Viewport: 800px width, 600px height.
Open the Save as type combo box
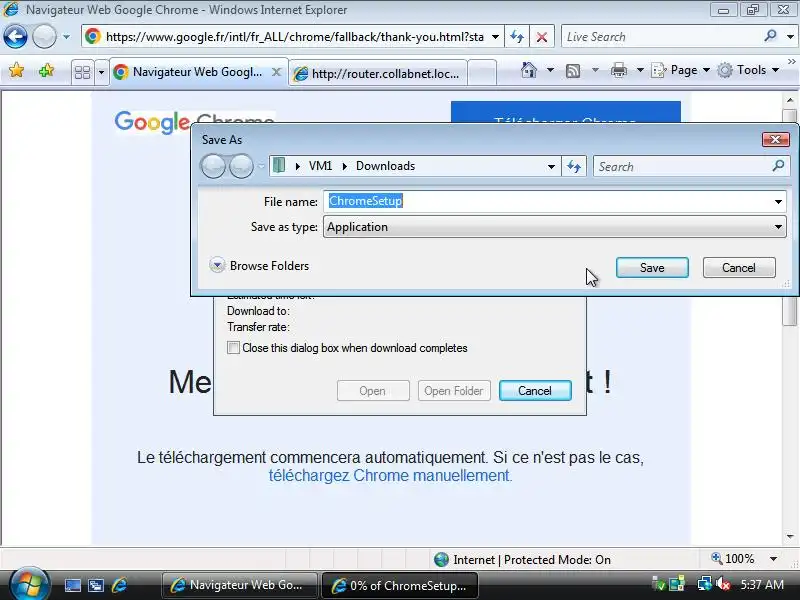555,227
